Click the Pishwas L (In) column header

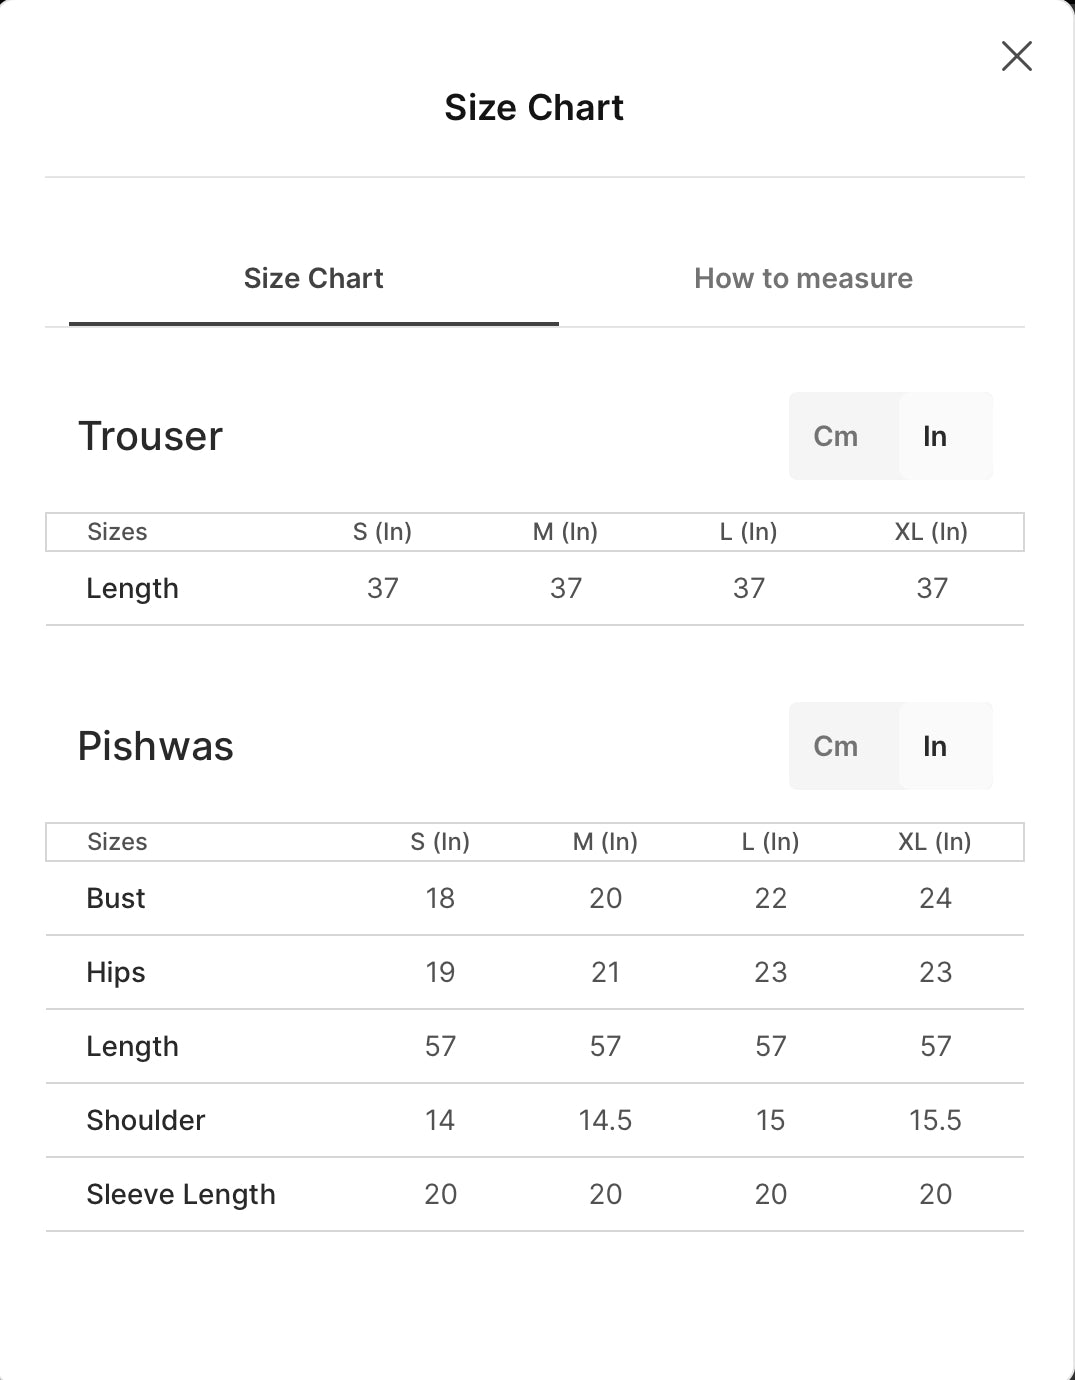click(770, 842)
